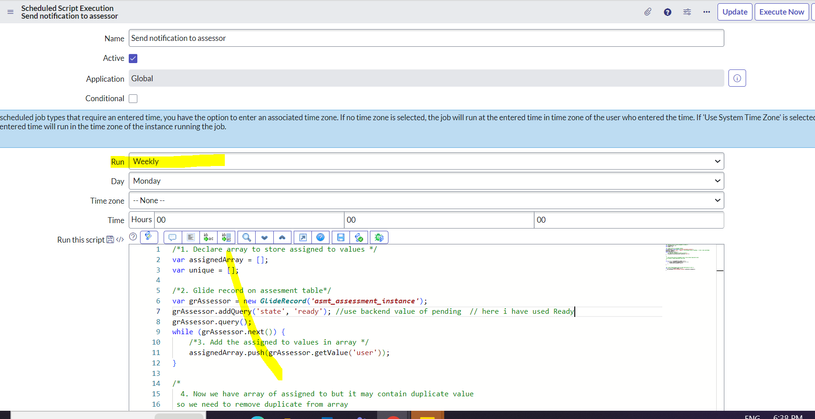Click the comment '/*2. Glide record on assesment table*/'
The image size is (815, 419).
(252, 291)
